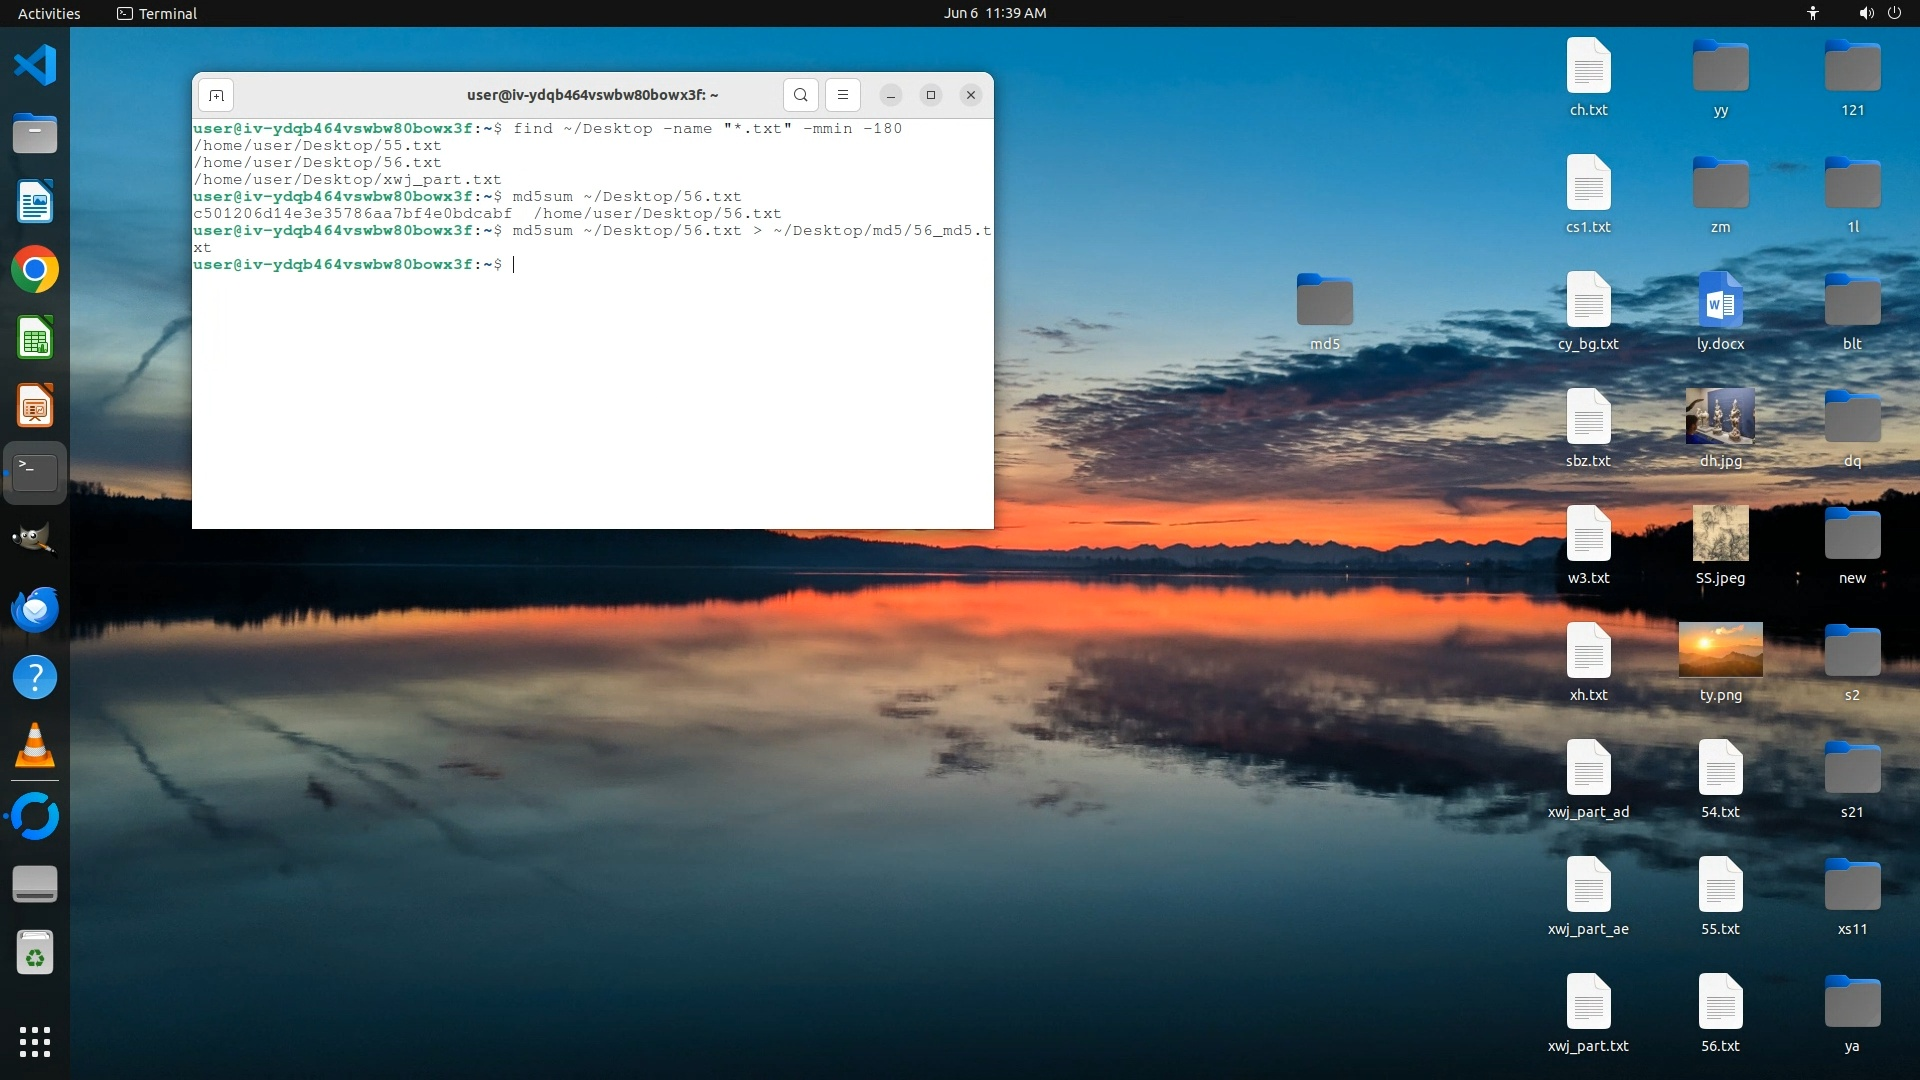Select the ty.png image thumbnail
Viewport: 1920px width, 1080px height.
pos(1720,651)
